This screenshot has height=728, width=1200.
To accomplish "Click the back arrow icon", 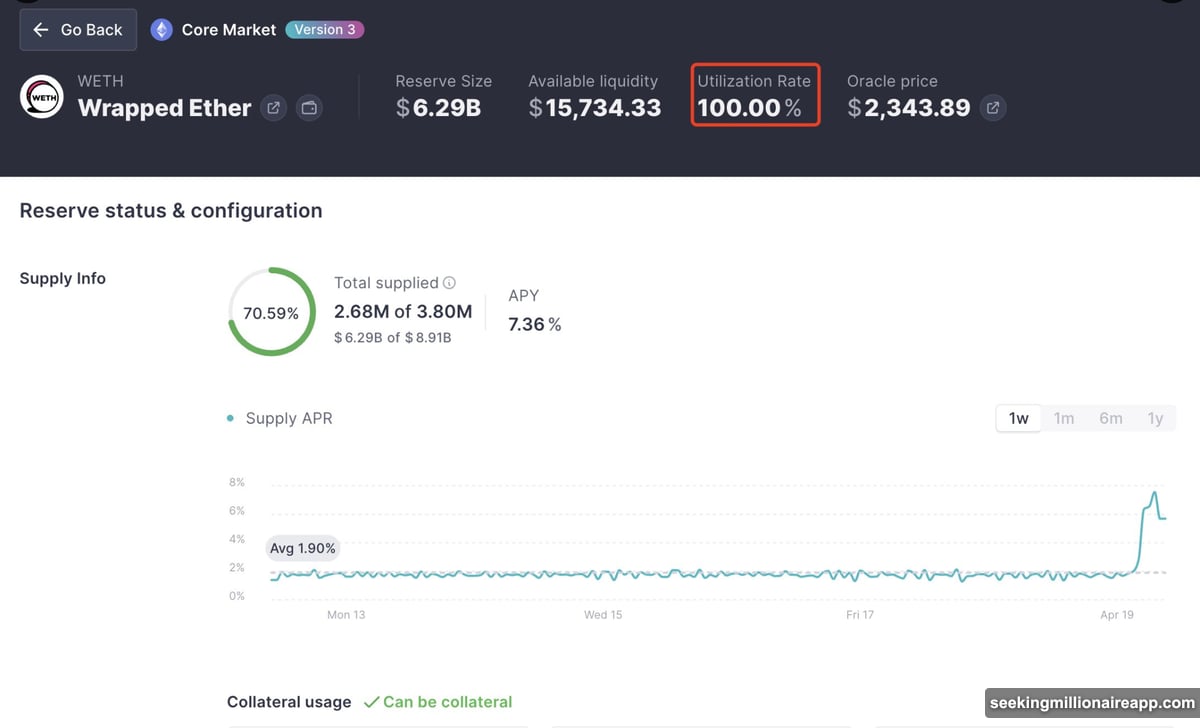I will [41, 29].
